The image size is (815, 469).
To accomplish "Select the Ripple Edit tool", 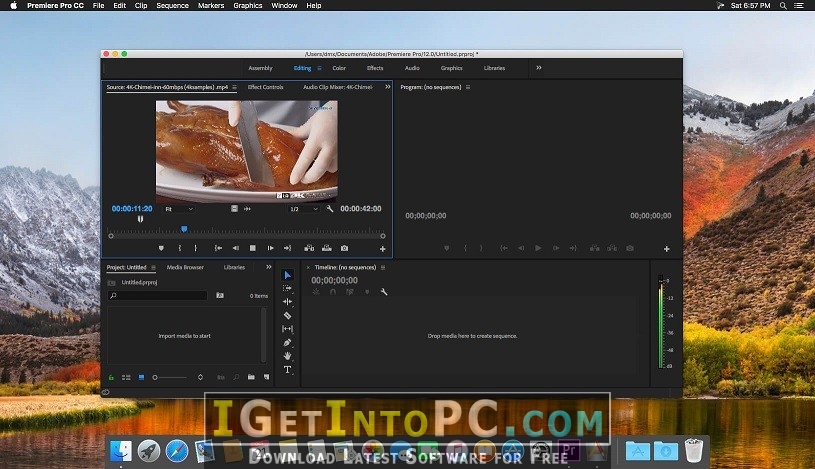I will [x=287, y=302].
